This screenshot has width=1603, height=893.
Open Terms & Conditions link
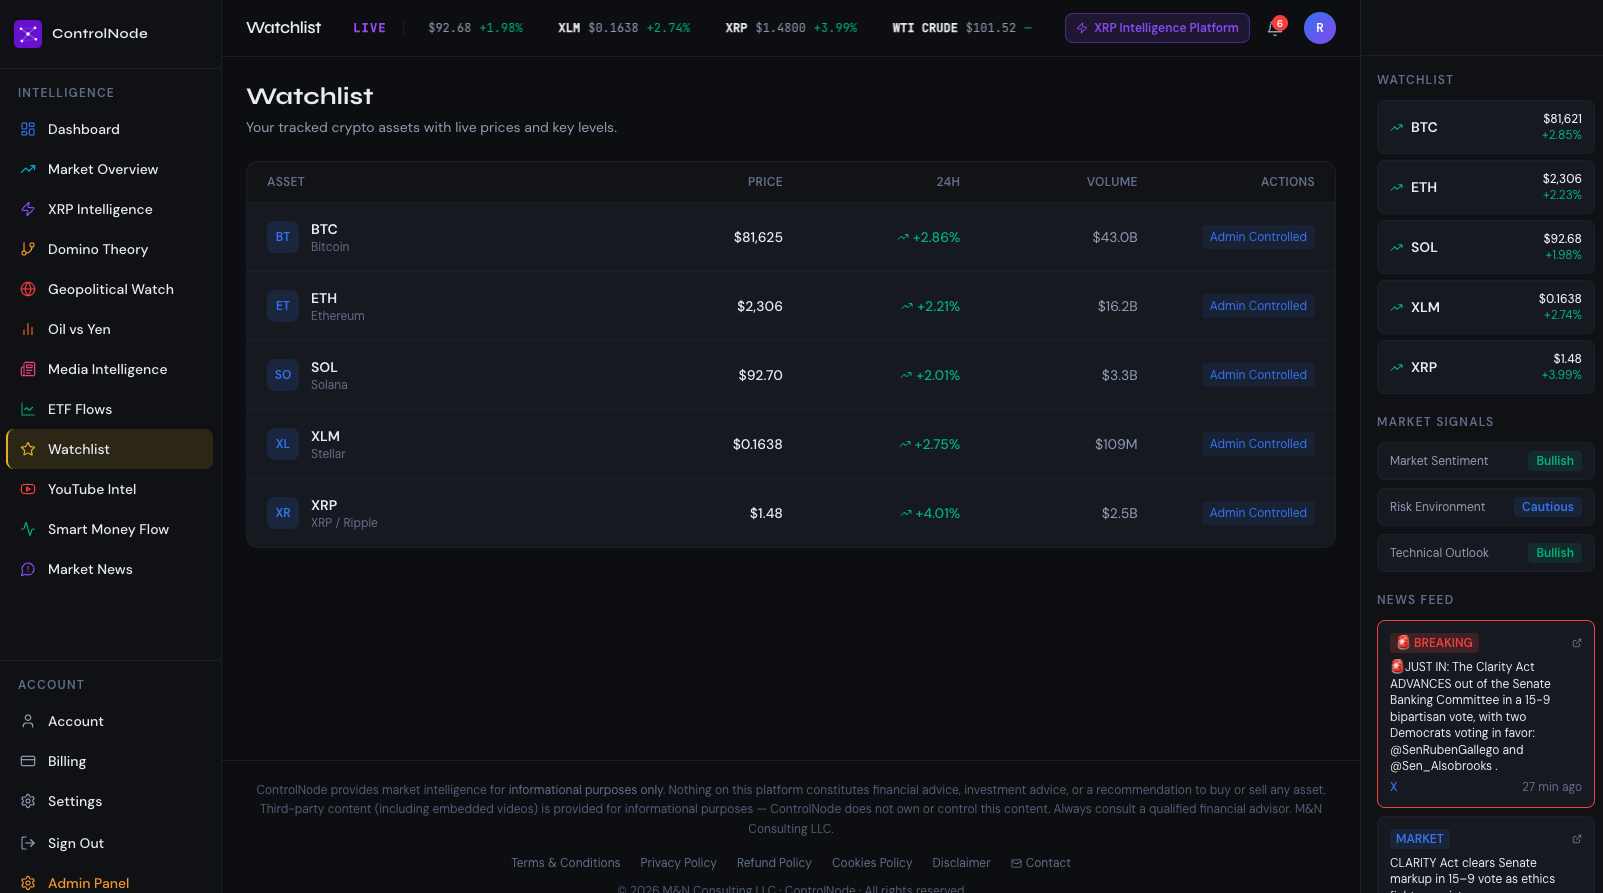point(566,863)
